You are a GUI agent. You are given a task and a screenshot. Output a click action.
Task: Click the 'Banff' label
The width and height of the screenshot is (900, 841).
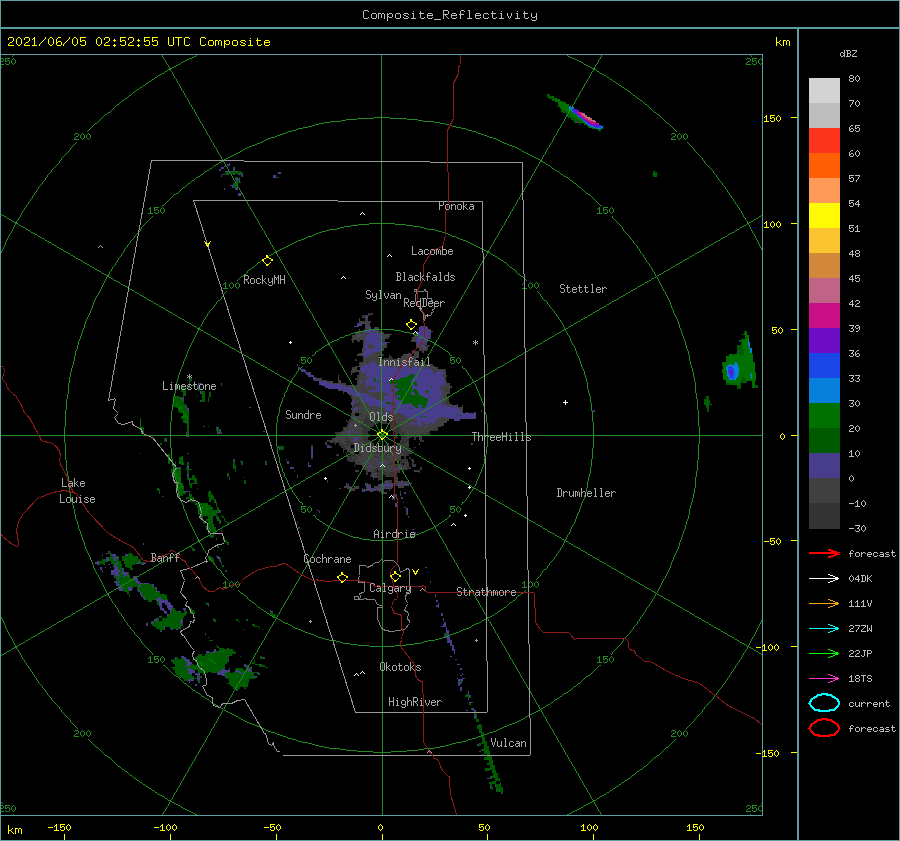coord(165,557)
